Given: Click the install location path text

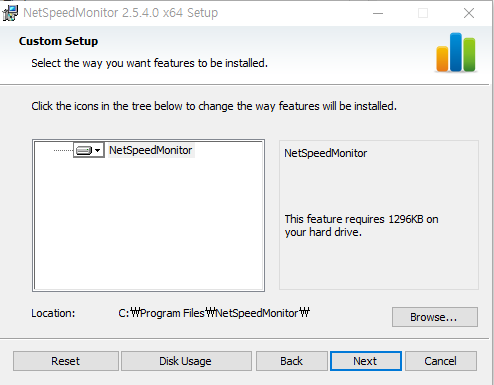Looking at the screenshot, I should point(214,313).
